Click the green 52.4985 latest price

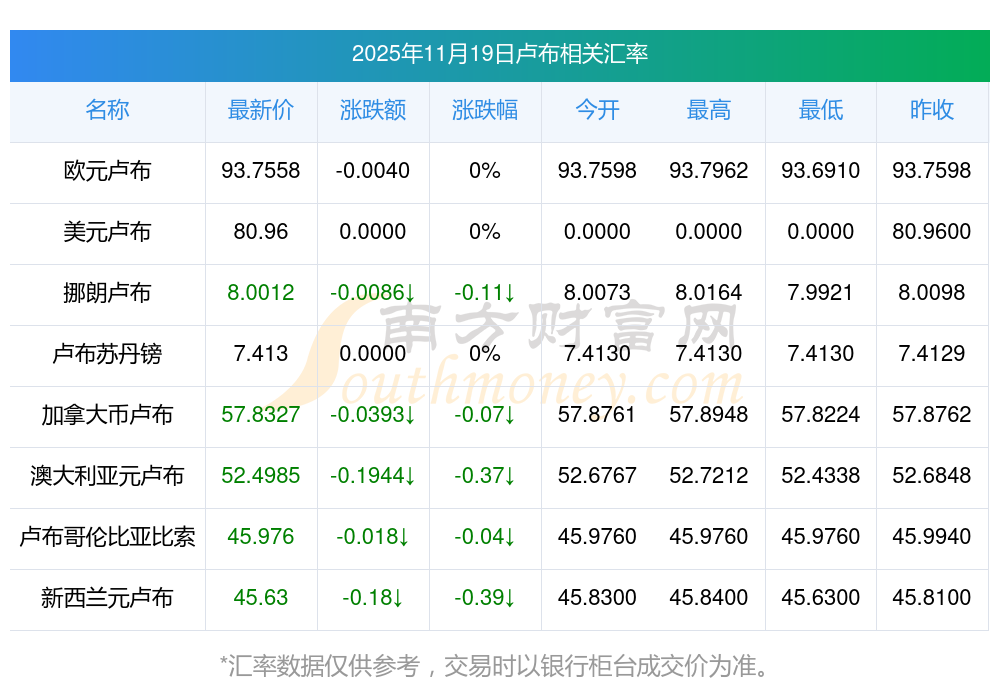[x=260, y=476]
